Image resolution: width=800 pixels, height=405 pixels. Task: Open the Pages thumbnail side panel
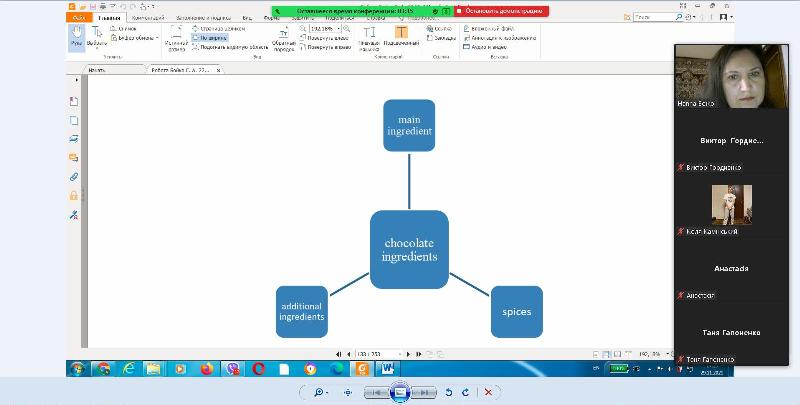[74, 120]
